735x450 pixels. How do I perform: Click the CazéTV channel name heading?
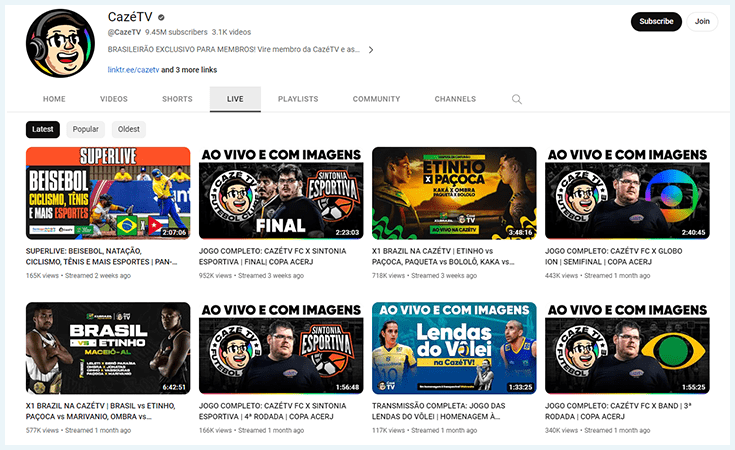(130, 17)
